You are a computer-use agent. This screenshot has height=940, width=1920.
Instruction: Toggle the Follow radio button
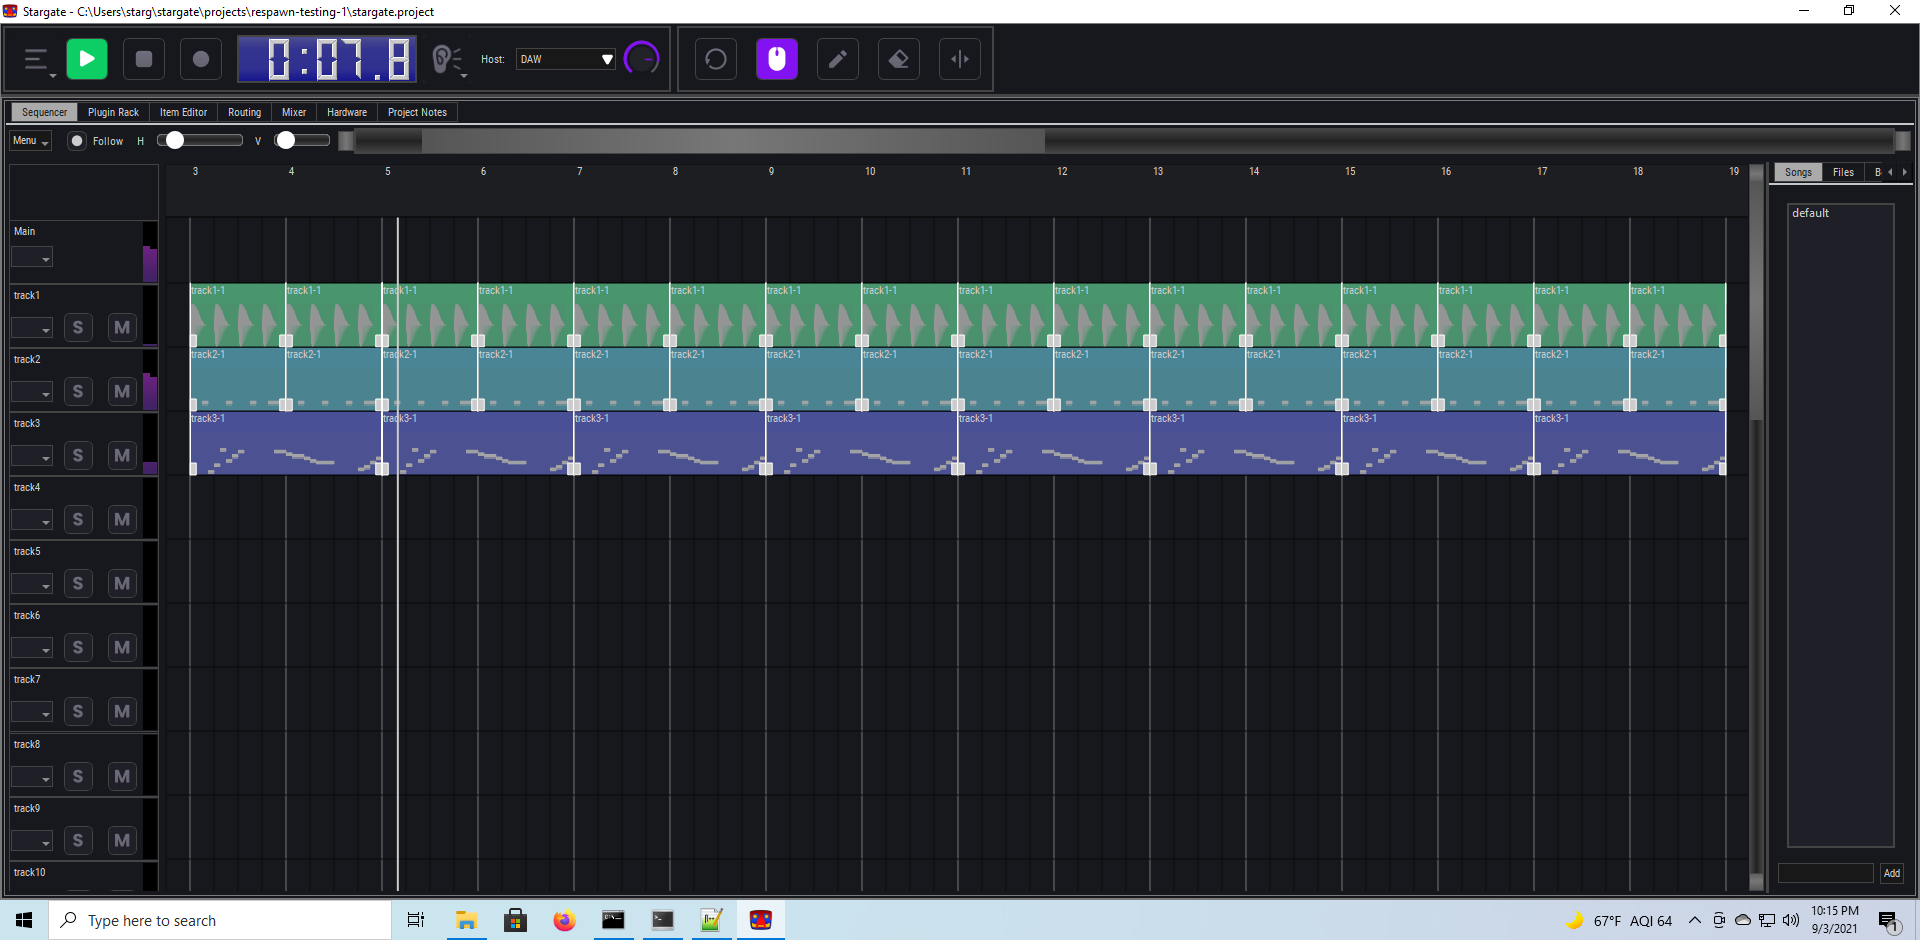(x=77, y=141)
